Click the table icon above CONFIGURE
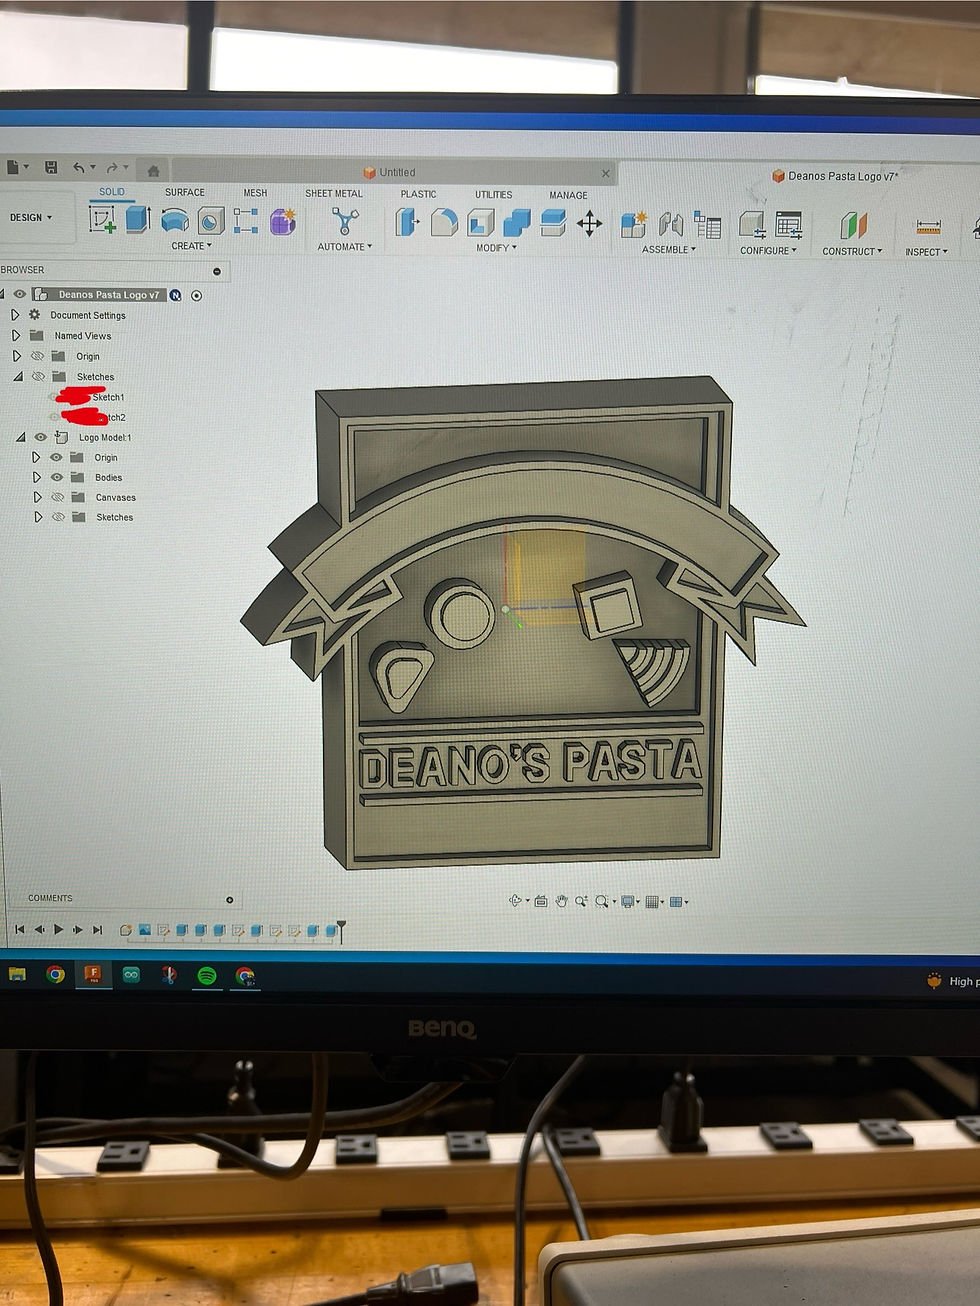980x1306 pixels. point(789,225)
